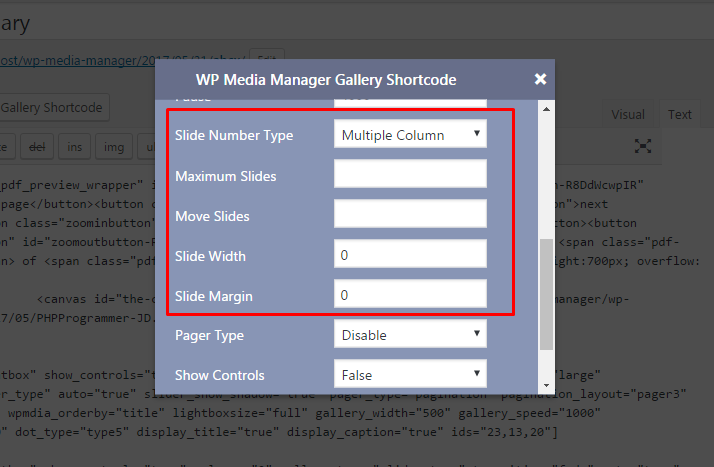Click the del quicktag button

click(37, 147)
